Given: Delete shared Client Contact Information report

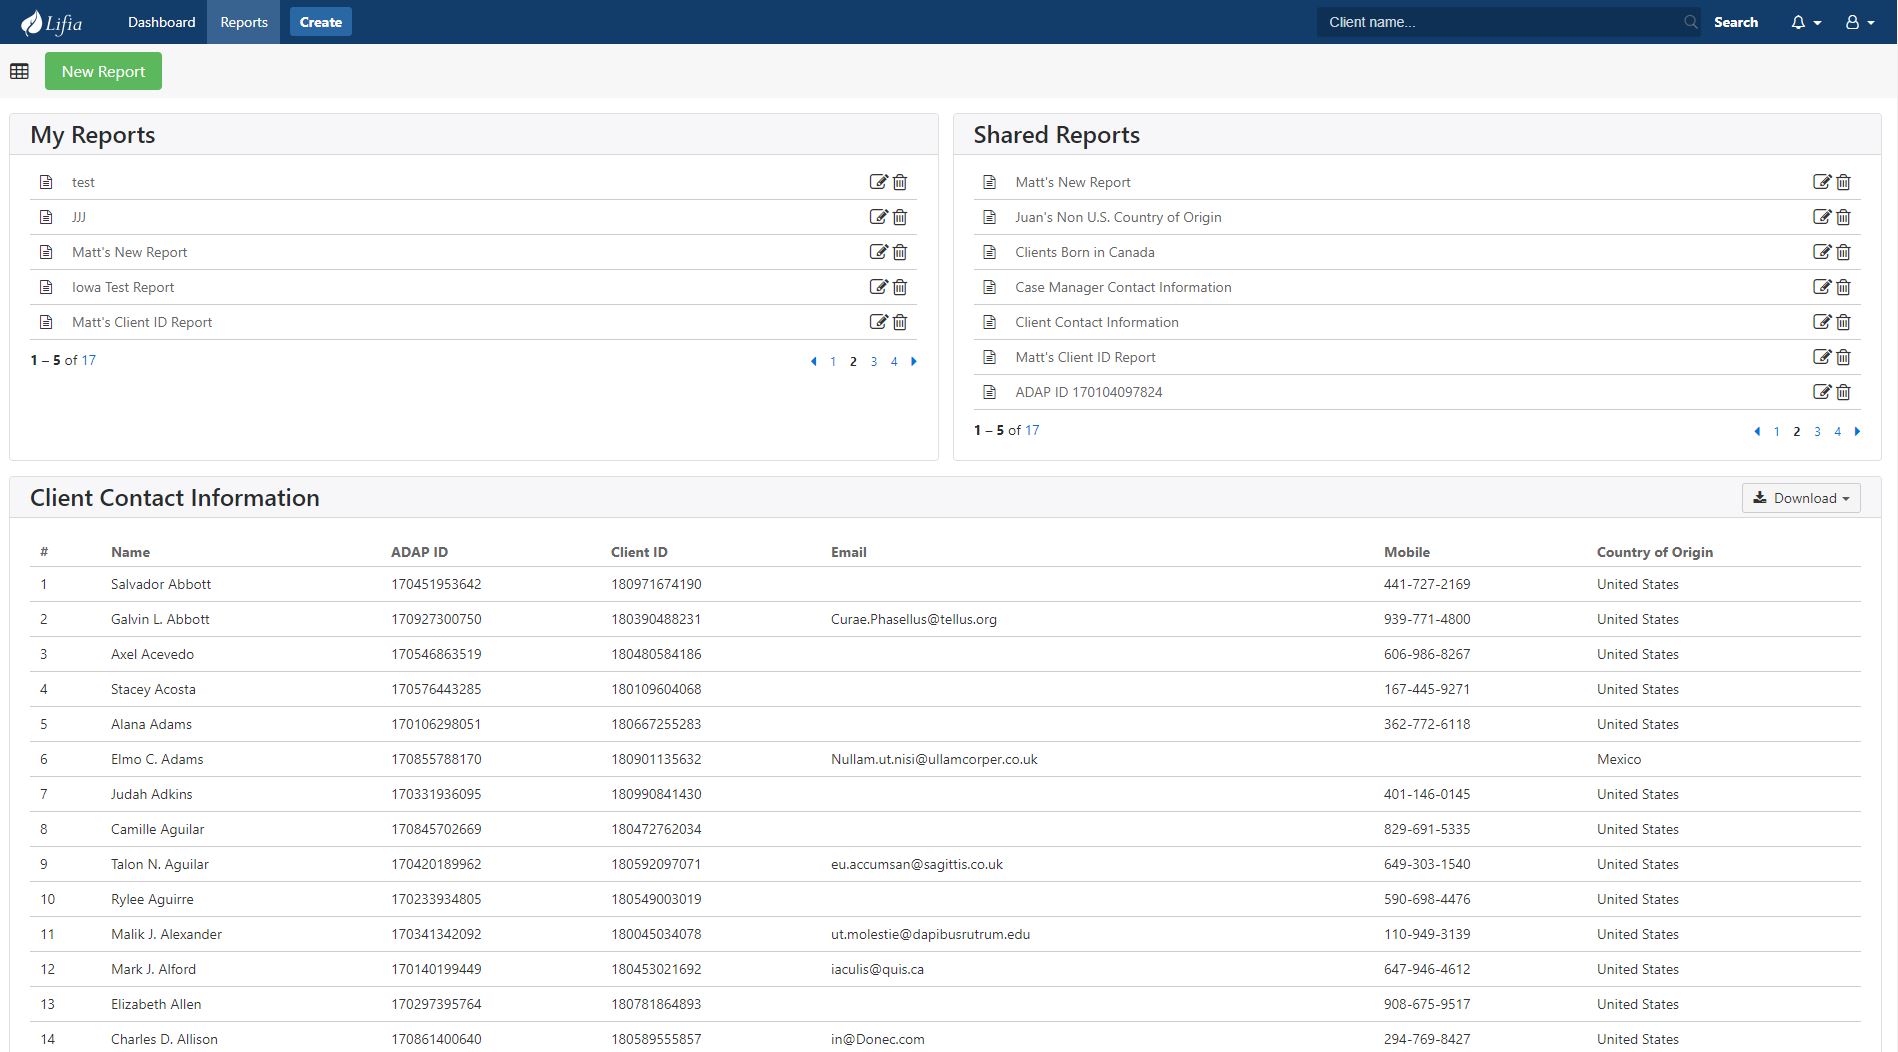Looking at the screenshot, I should [1844, 322].
